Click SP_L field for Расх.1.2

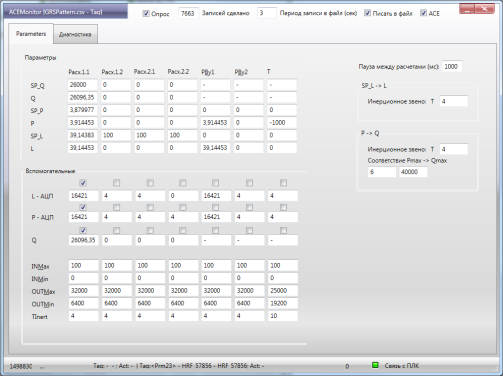tap(116, 135)
